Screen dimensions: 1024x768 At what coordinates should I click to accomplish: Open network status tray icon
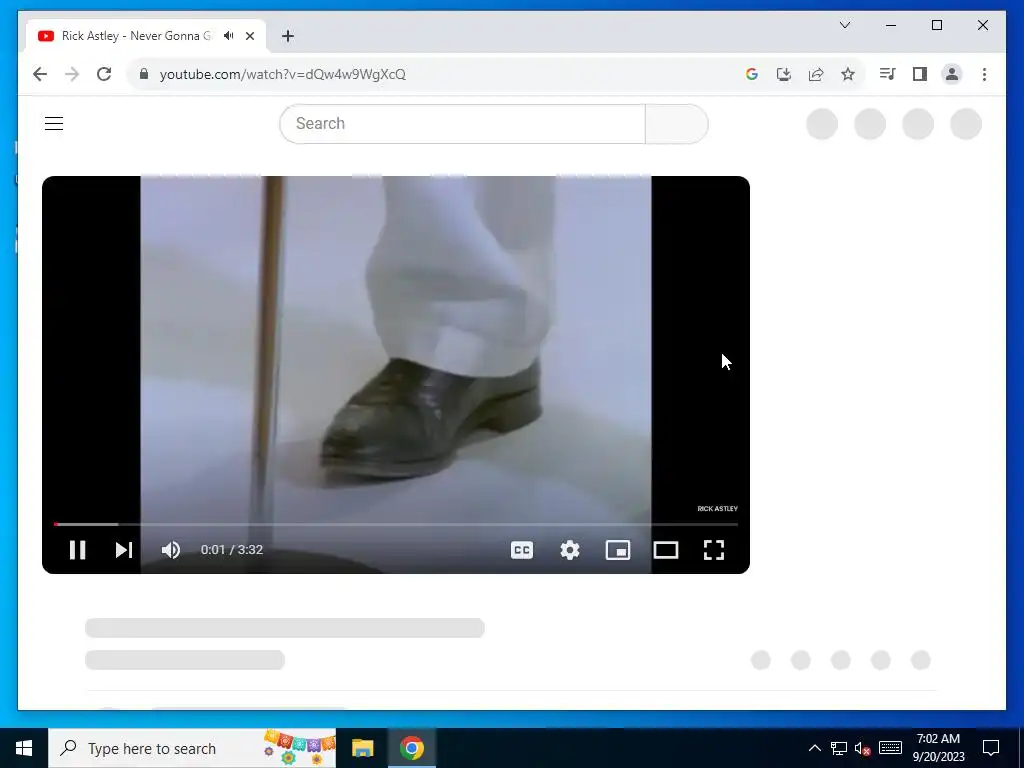point(839,748)
